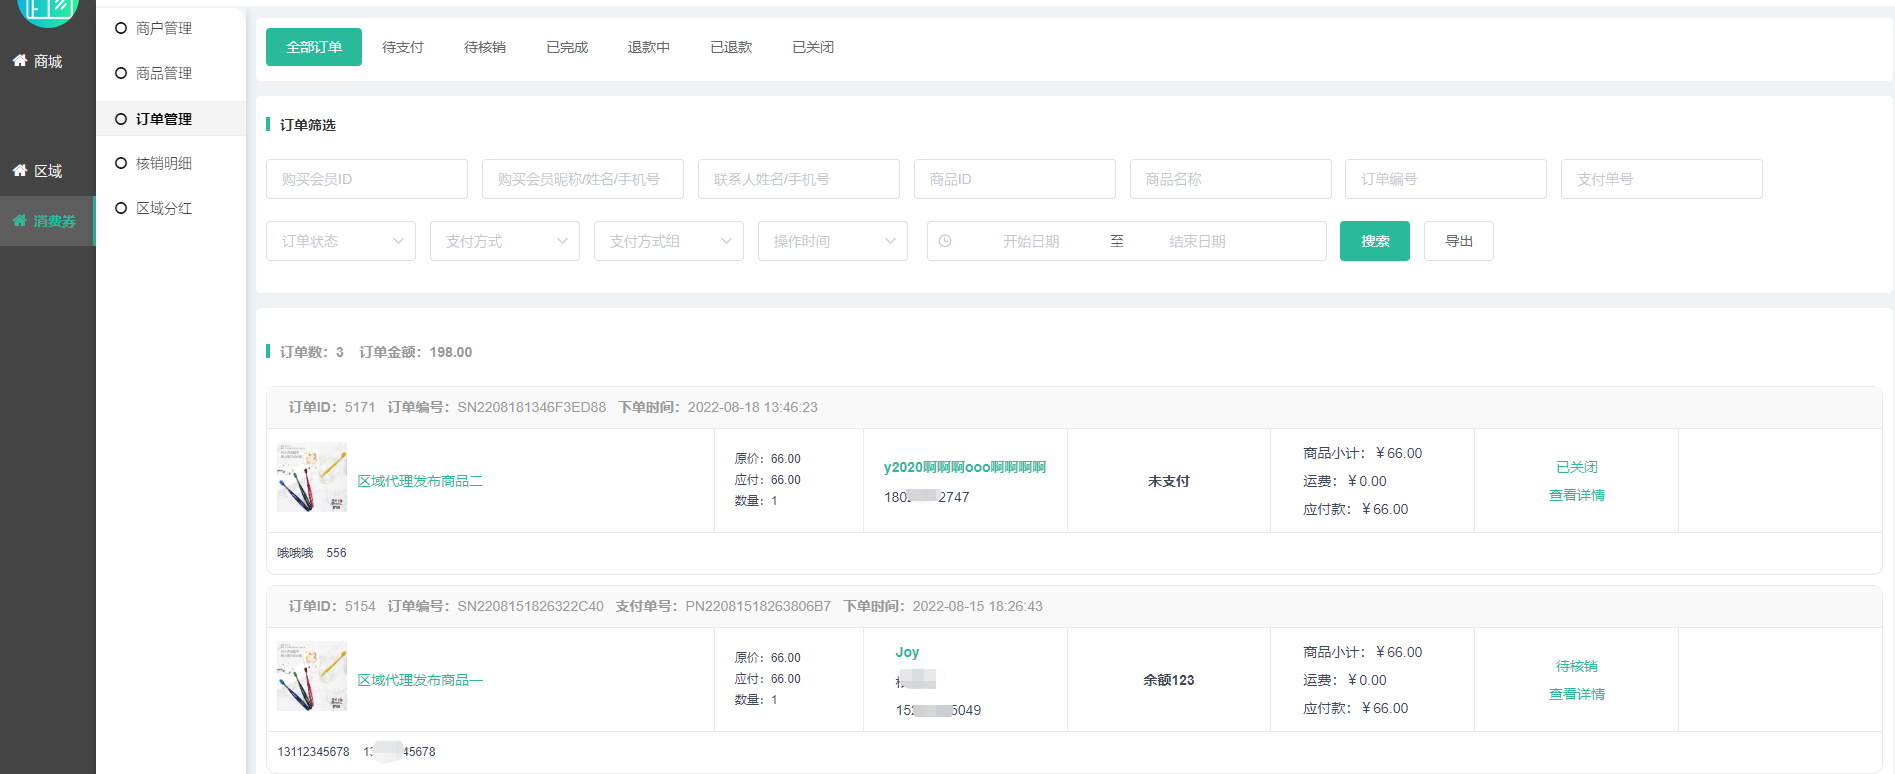Switch to the 退款中 tab
The image size is (1895, 774).
point(648,47)
